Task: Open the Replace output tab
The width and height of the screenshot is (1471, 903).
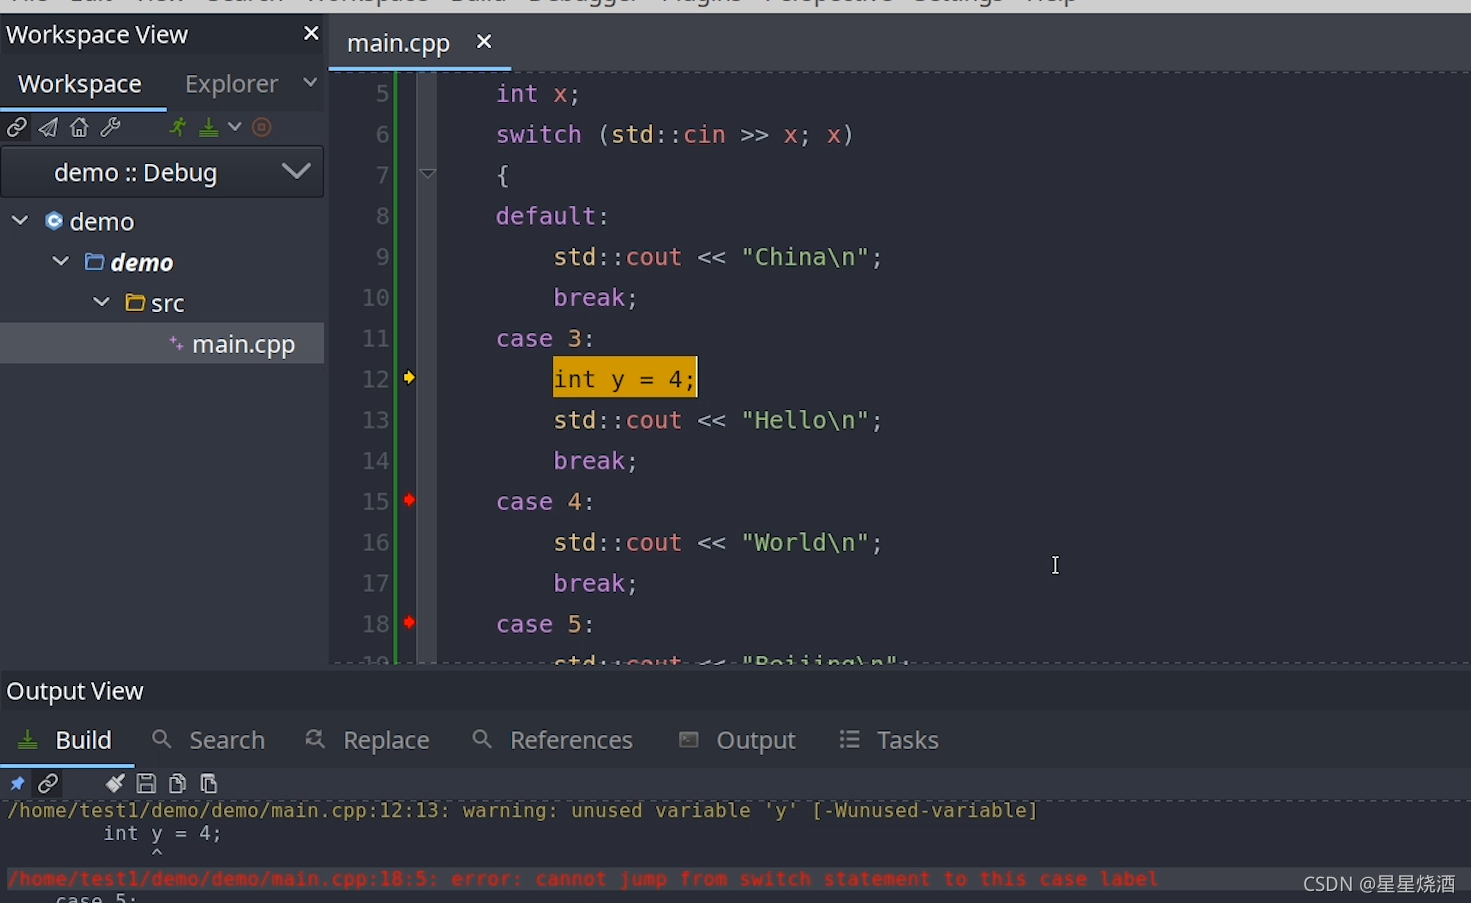Action: tap(367, 740)
